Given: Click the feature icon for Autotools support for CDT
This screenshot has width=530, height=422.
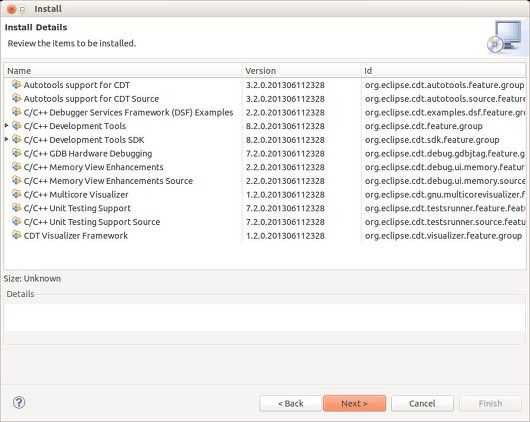Looking at the screenshot, I should [16, 85].
